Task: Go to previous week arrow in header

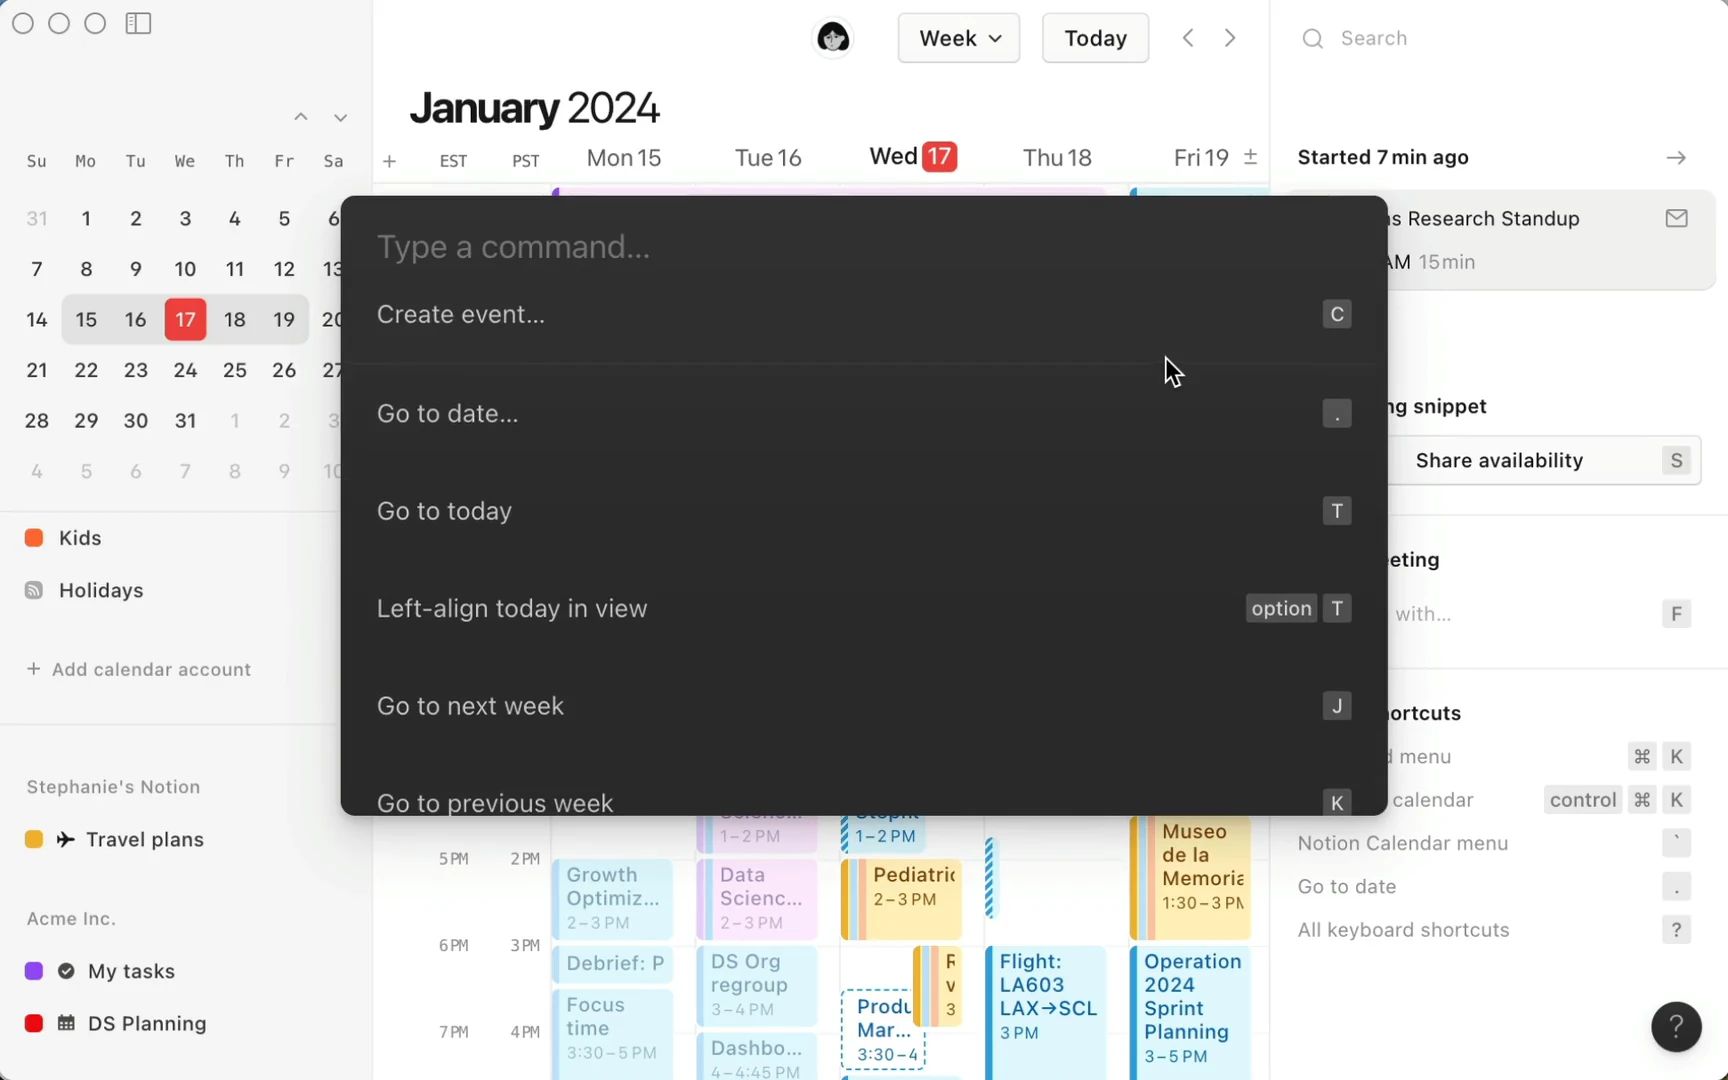Action: pyautogui.click(x=1188, y=38)
